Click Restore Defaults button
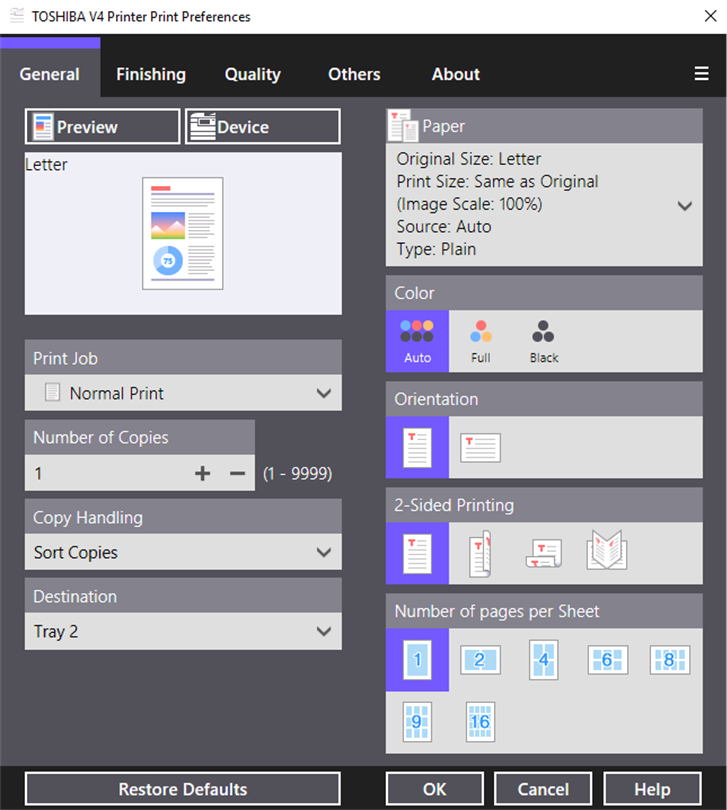 click(x=183, y=789)
